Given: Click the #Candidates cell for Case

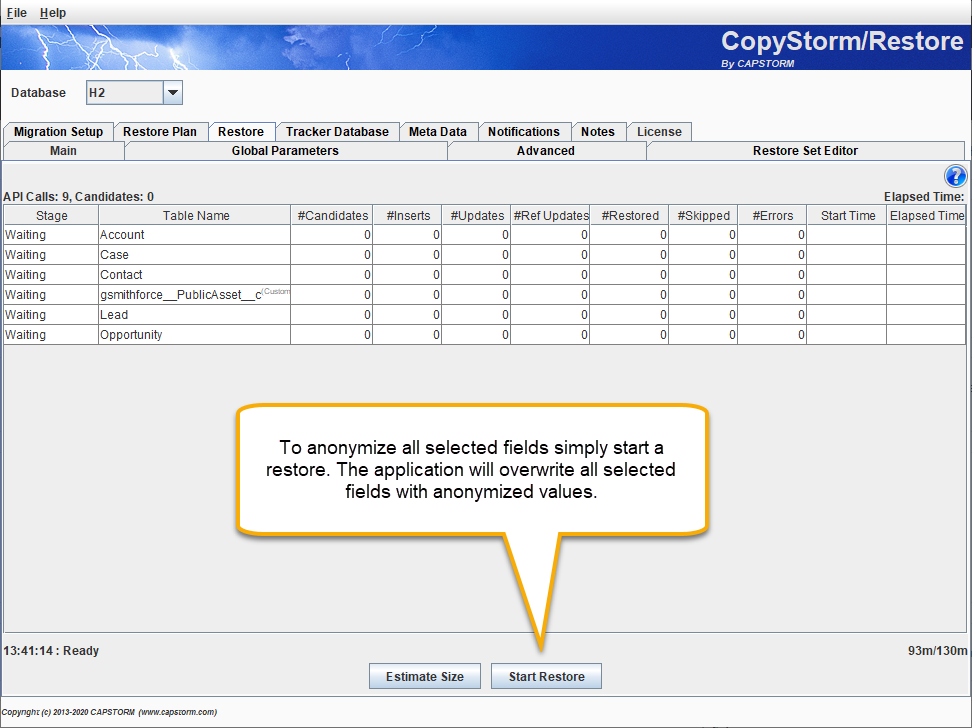Looking at the screenshot, I should [332, 255].
